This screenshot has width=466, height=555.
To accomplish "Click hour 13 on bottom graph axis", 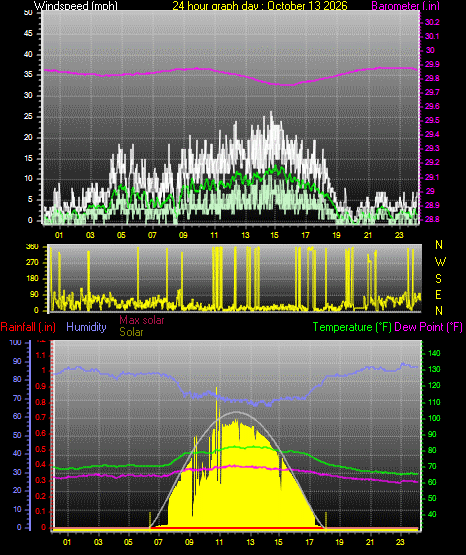I will coord(250,542).
